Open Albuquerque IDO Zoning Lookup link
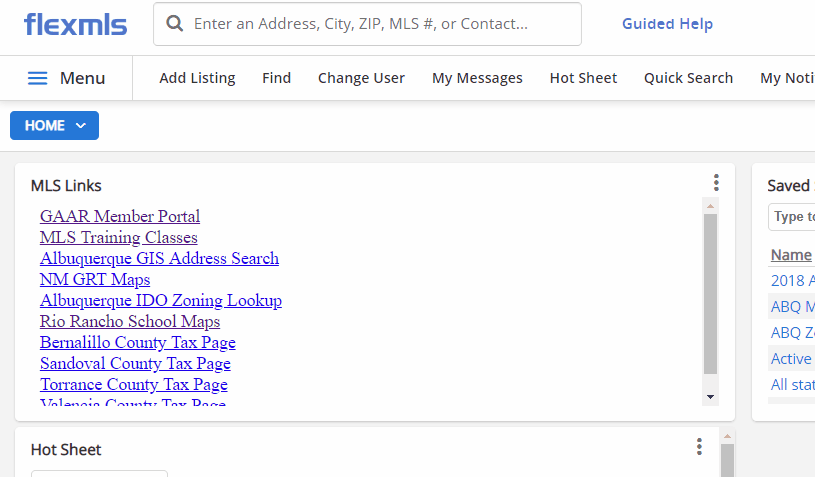This screenshot has height=477, width=815. click(161, 300)
